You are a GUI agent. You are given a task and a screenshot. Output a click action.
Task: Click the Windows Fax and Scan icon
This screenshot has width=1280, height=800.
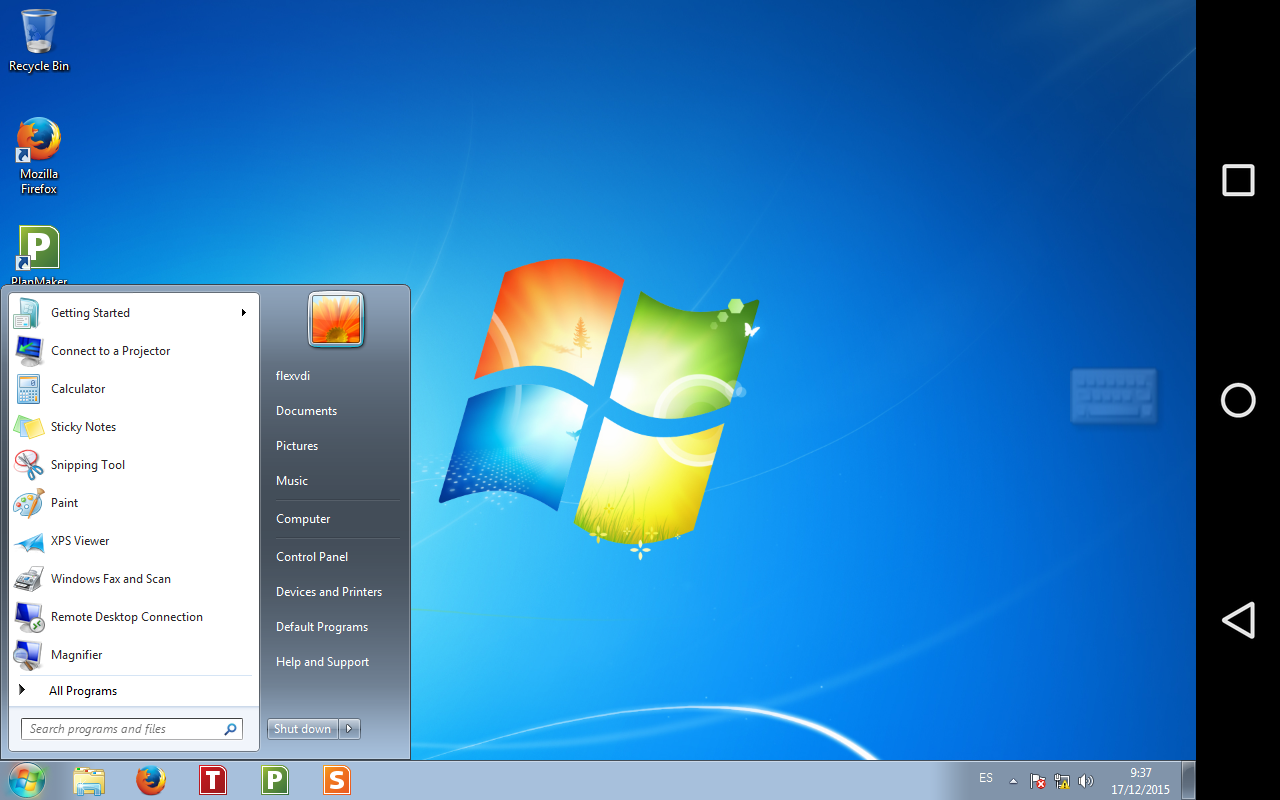point(27,579)
